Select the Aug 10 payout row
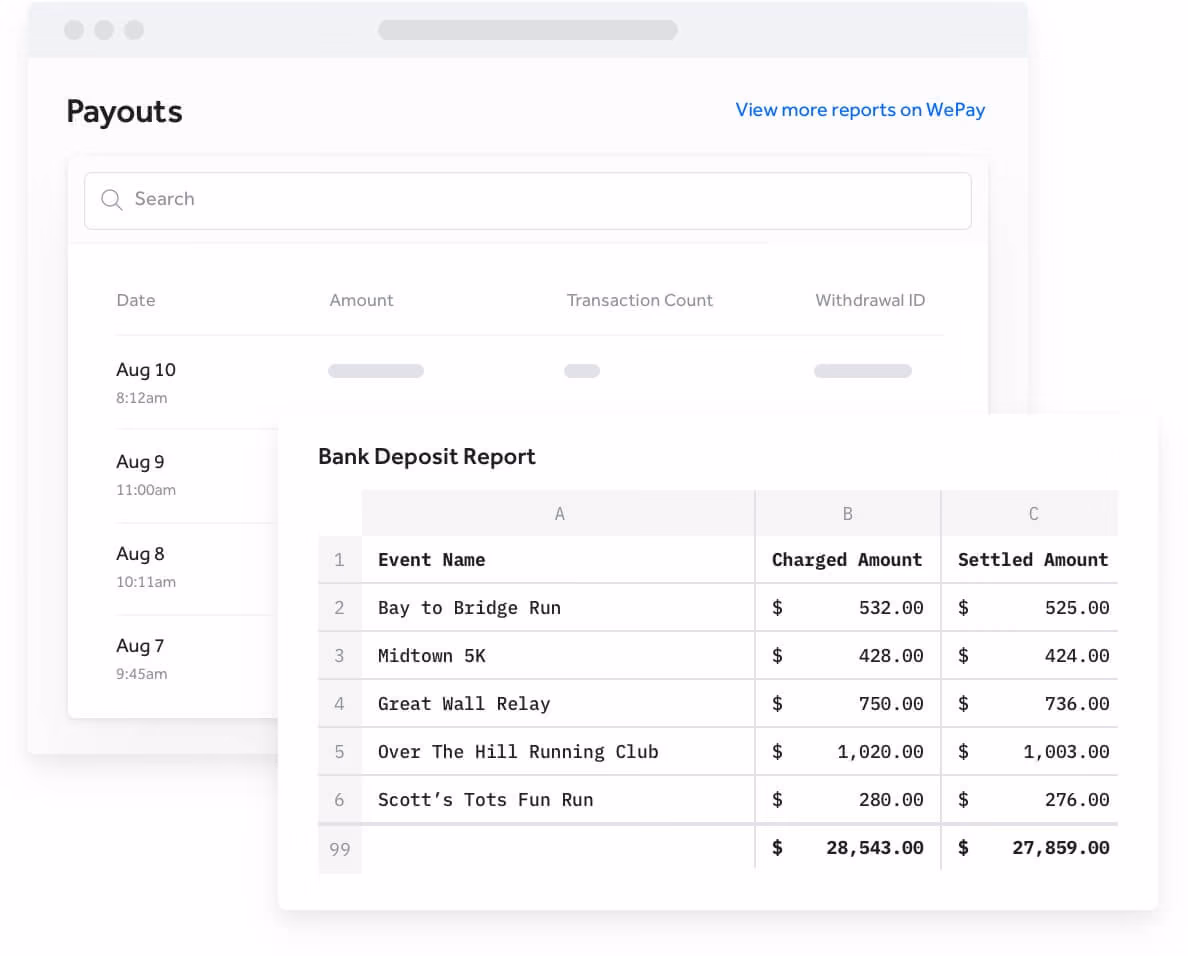The height and width of the screenshot is (956, 1188). click(x=529, y=383)
